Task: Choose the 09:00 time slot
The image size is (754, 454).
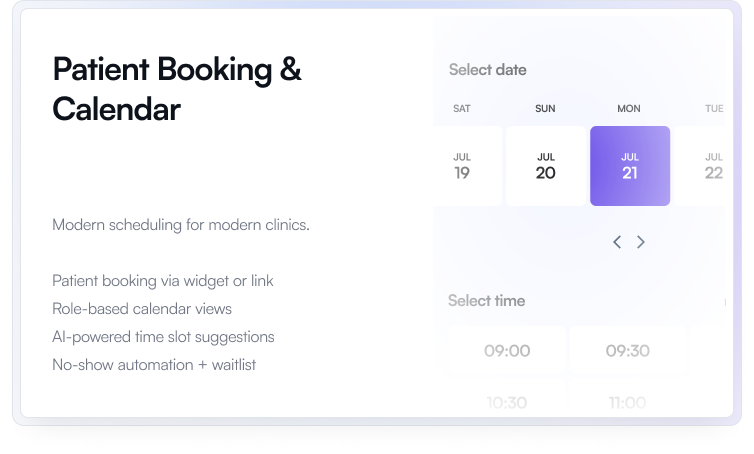Action: click(507, 351)
